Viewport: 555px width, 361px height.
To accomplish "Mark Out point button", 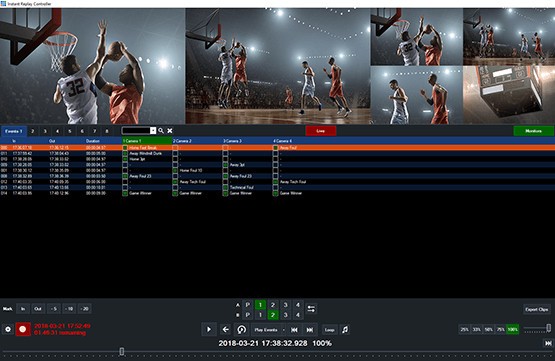I will (38, 309).
